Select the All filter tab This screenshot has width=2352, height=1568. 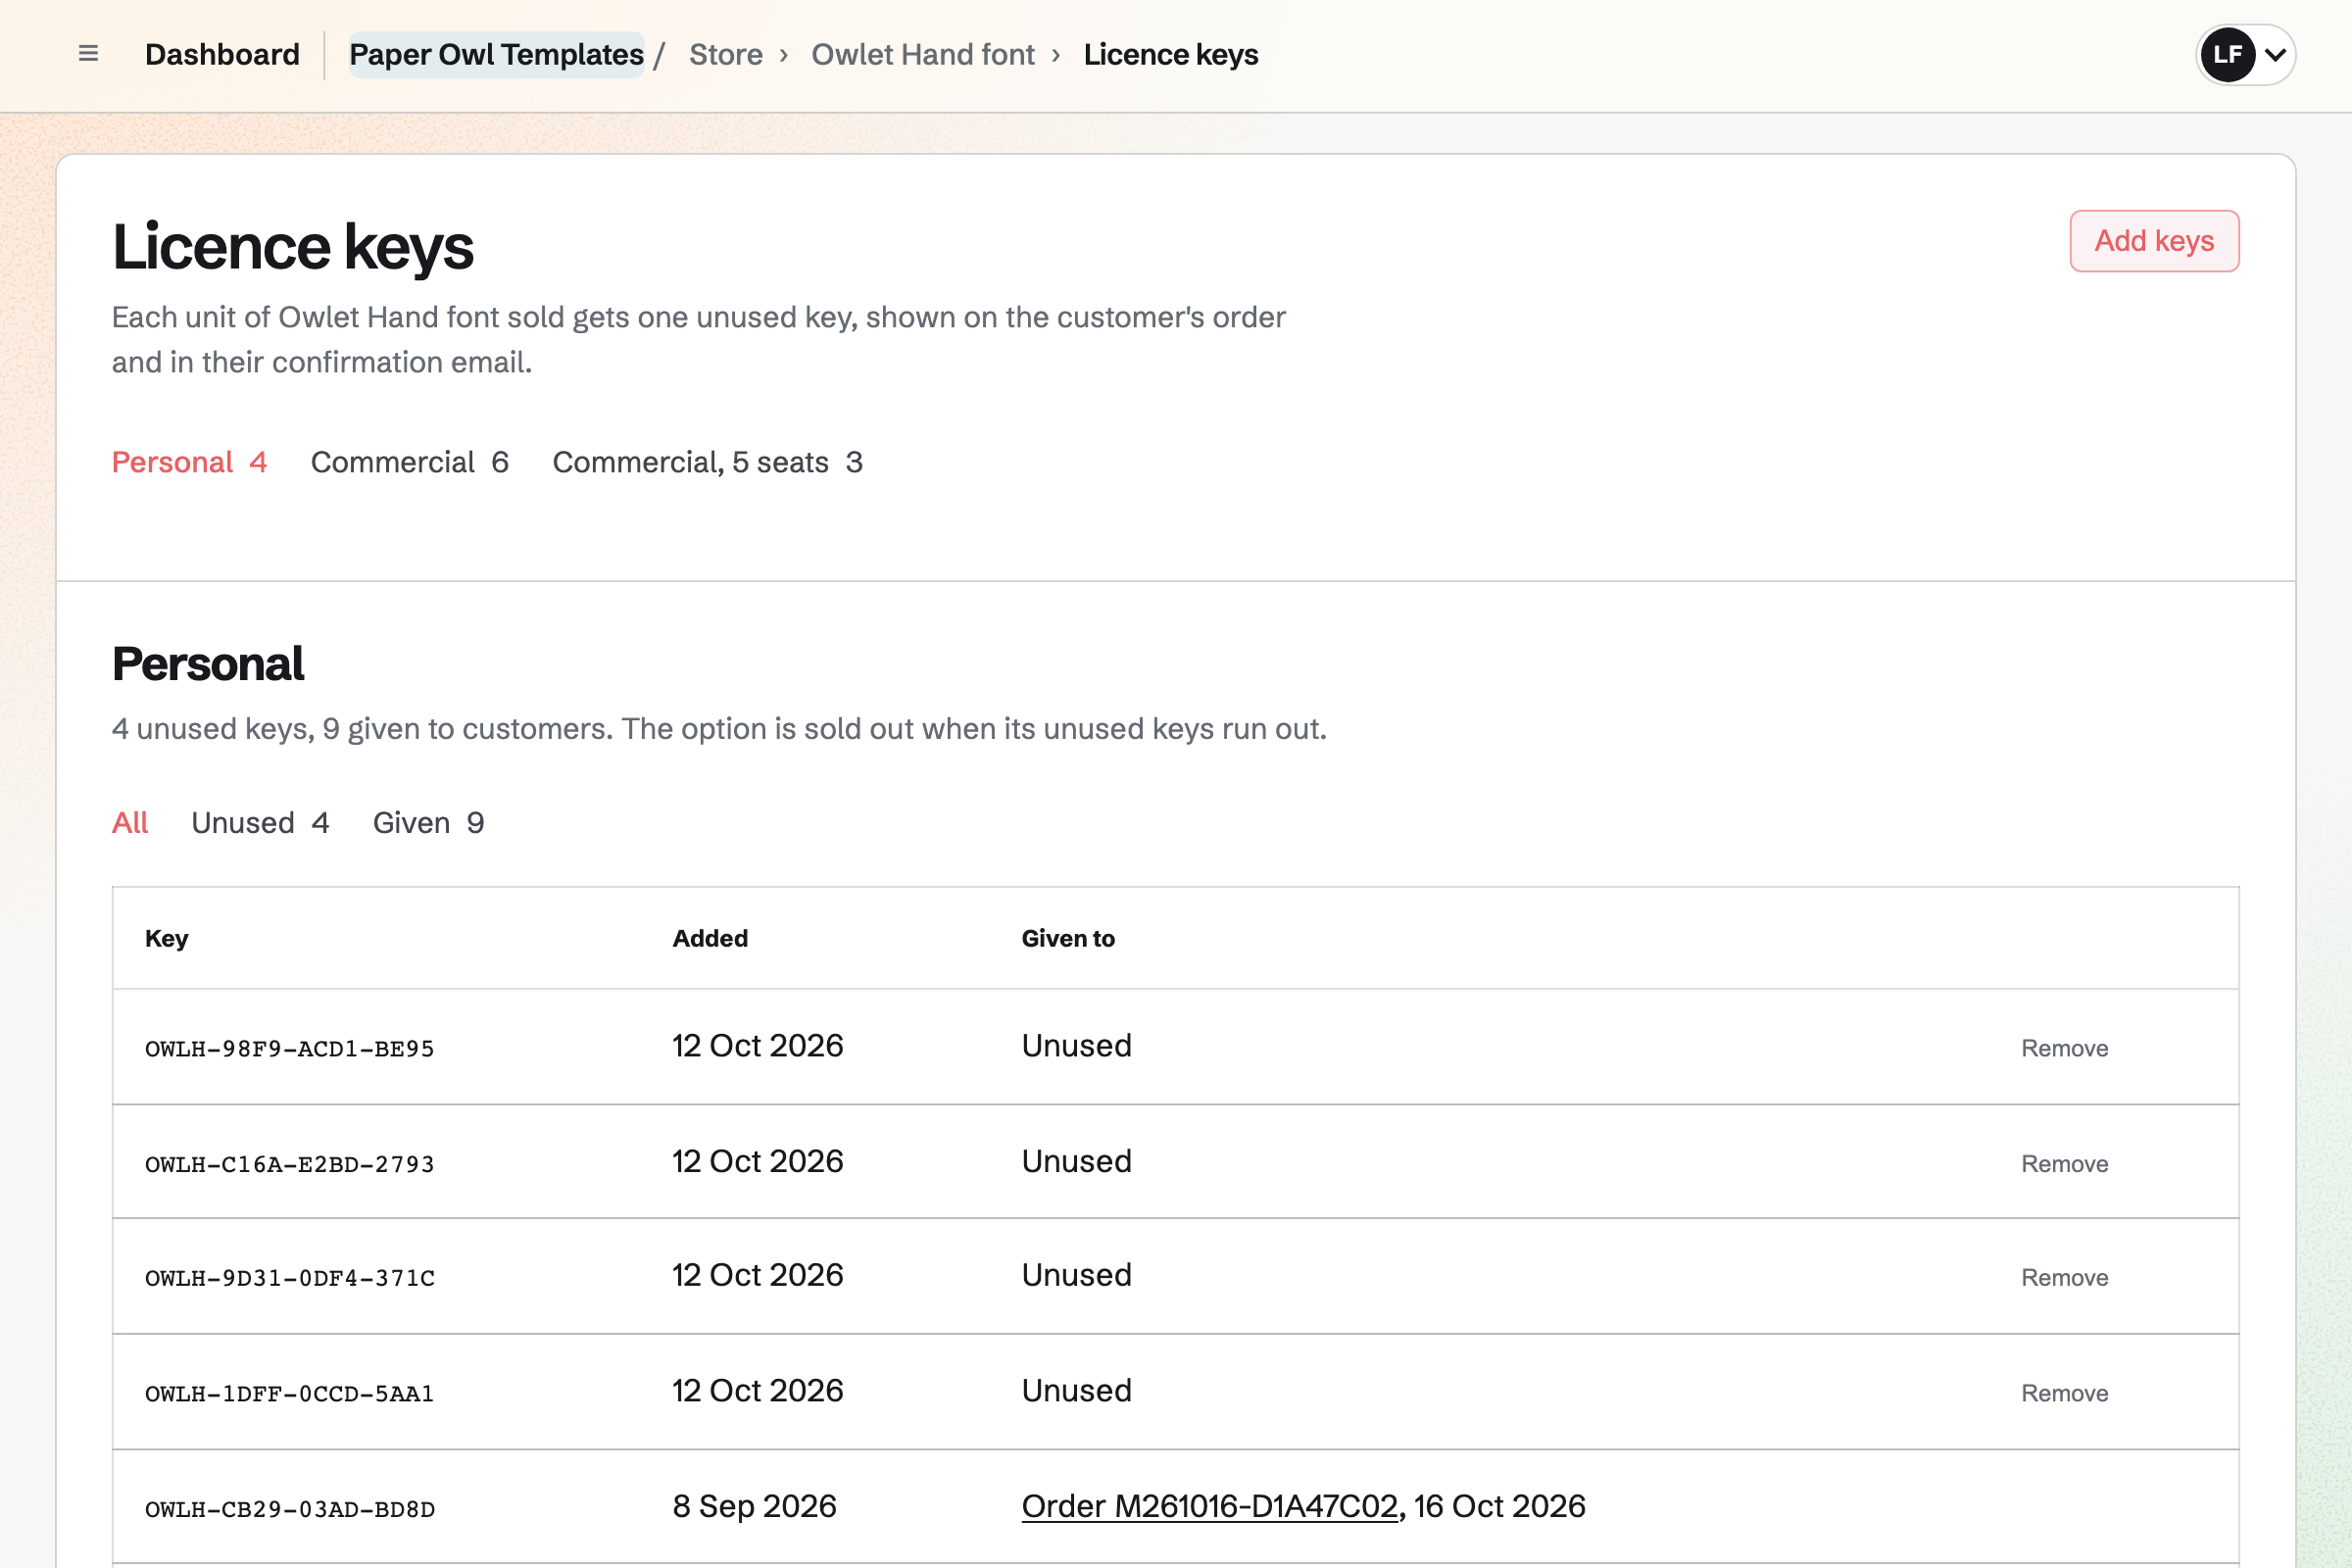(130, 822)
